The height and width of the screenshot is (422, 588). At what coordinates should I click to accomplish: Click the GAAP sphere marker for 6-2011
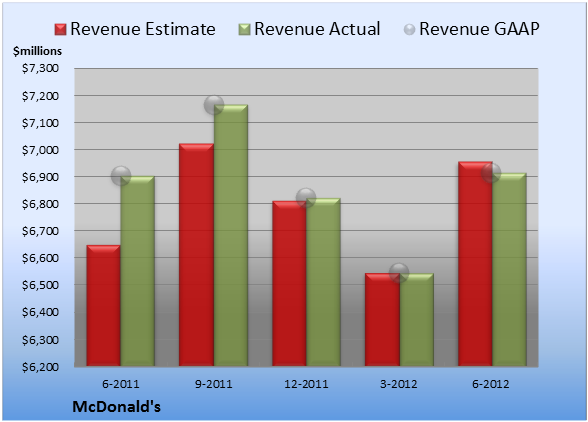click(x=121, y=176)
